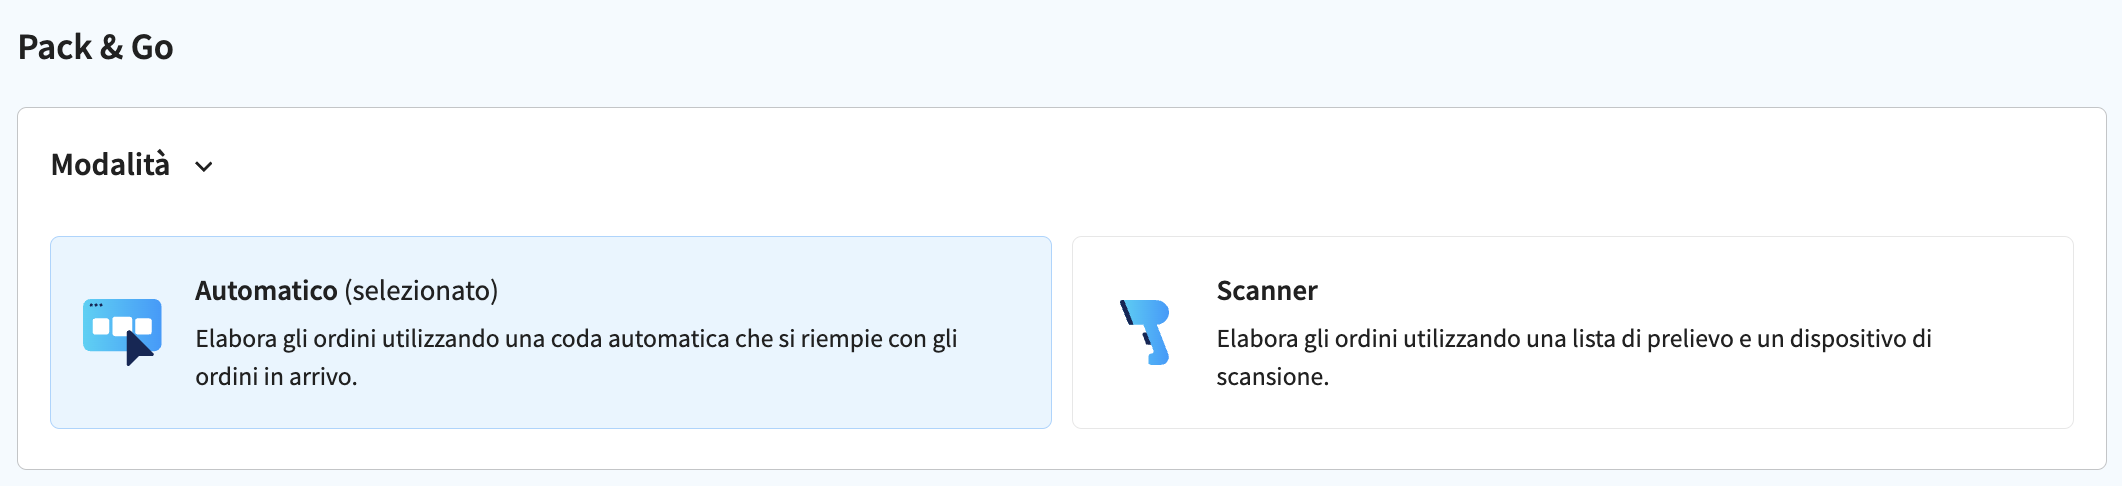Click the scanner gun handle graphic

coord(1156,347)
